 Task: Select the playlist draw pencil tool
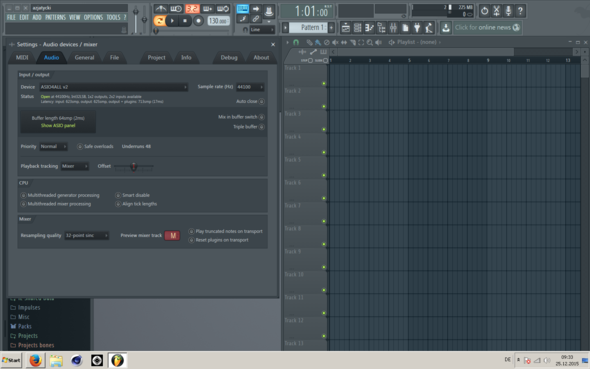pyautogui.click(x=309, y=43)
